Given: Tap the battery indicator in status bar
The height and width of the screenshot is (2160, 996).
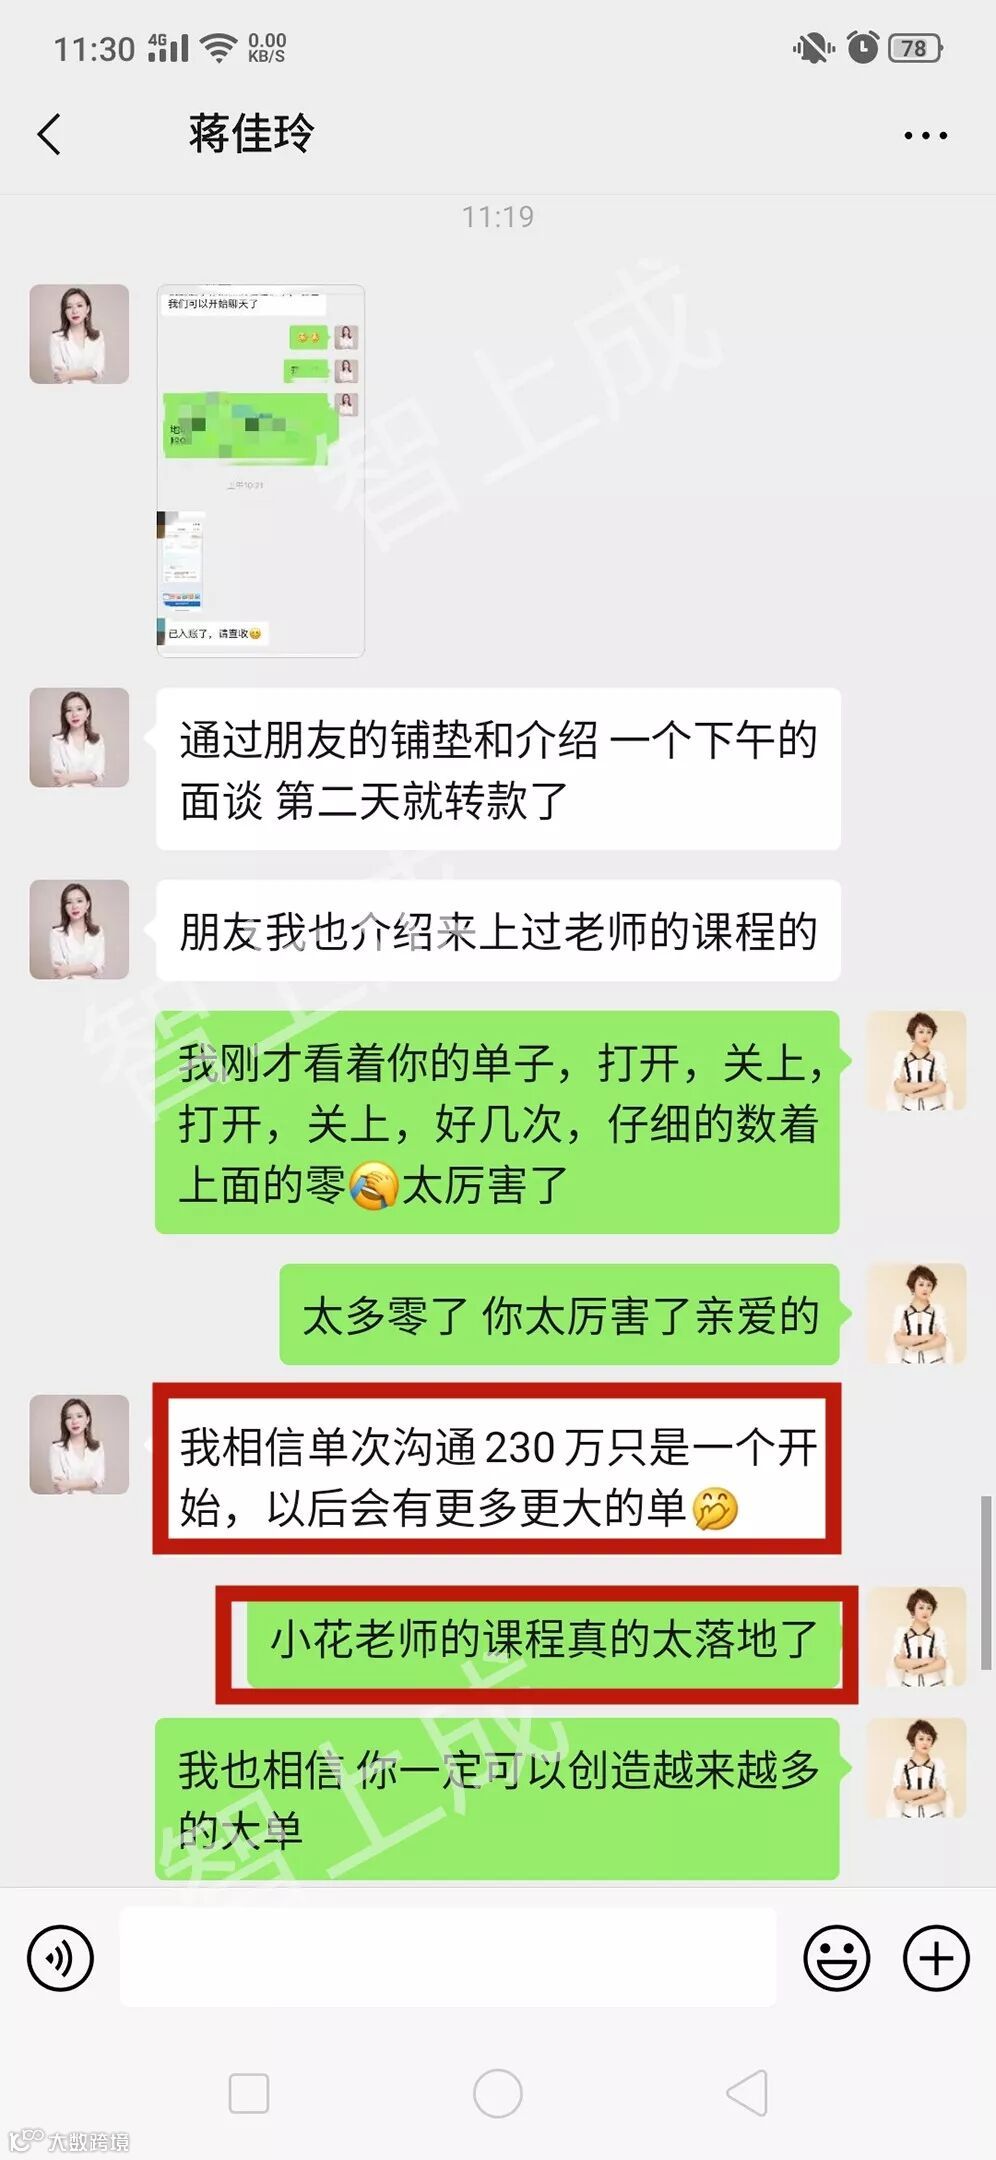Looking at the screenshot, I should 915,48.
